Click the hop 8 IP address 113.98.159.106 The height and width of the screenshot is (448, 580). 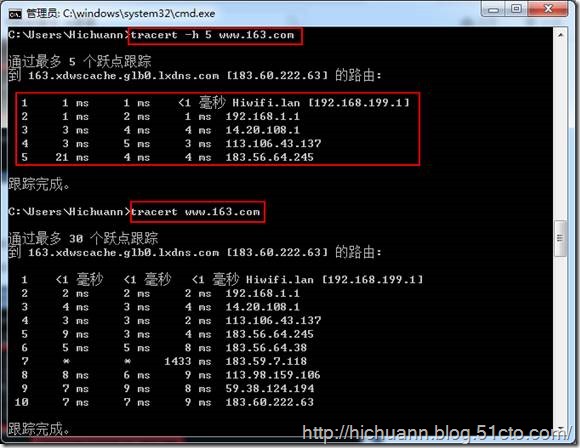(x=273, y=375)
